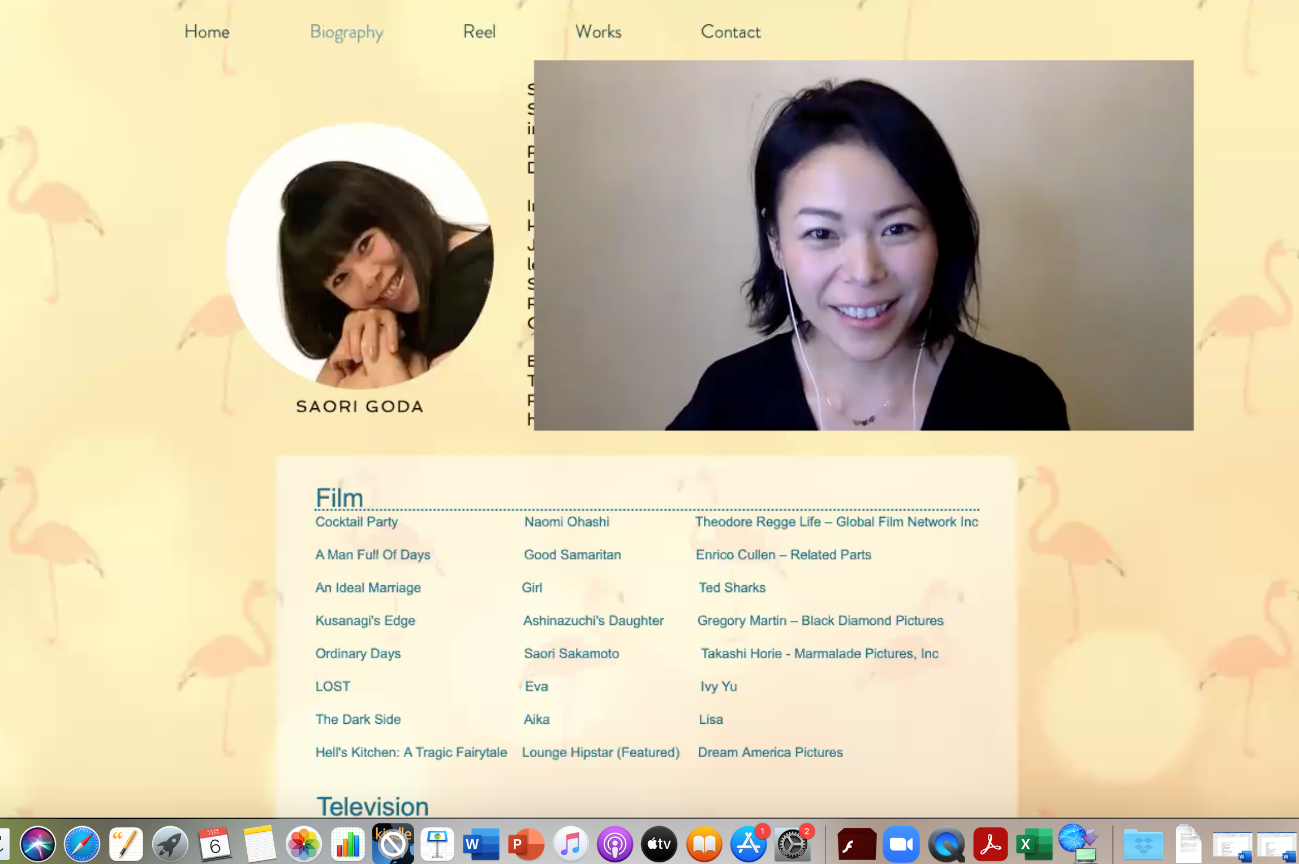
Task: Click the Kindle app in Dock
Action: (x=392, y=844)
